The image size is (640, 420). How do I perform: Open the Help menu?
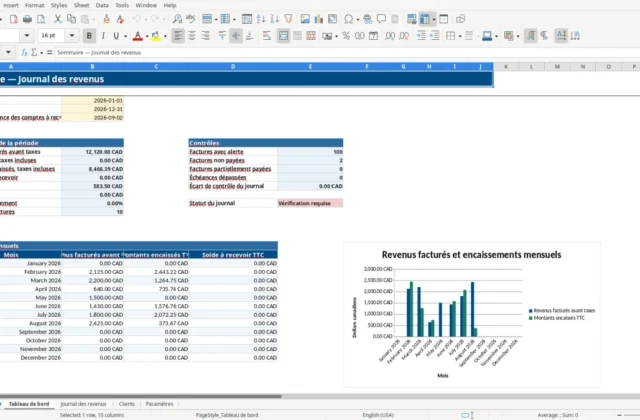[x=170, y=5]
